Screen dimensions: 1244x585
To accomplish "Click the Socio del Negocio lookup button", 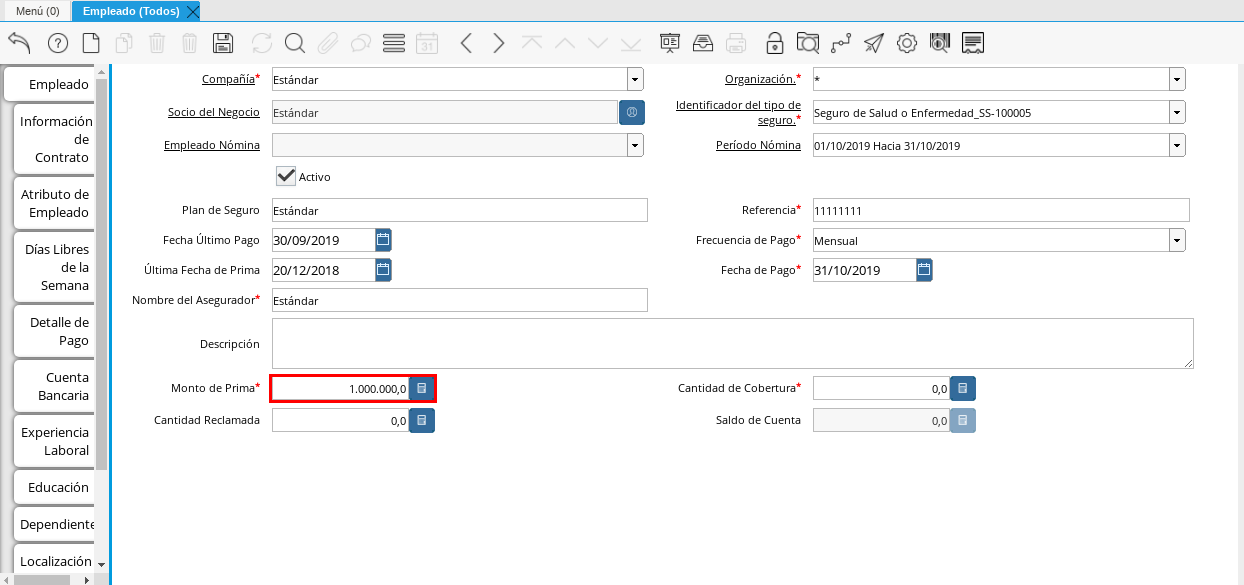I will (x=632, y=113).
